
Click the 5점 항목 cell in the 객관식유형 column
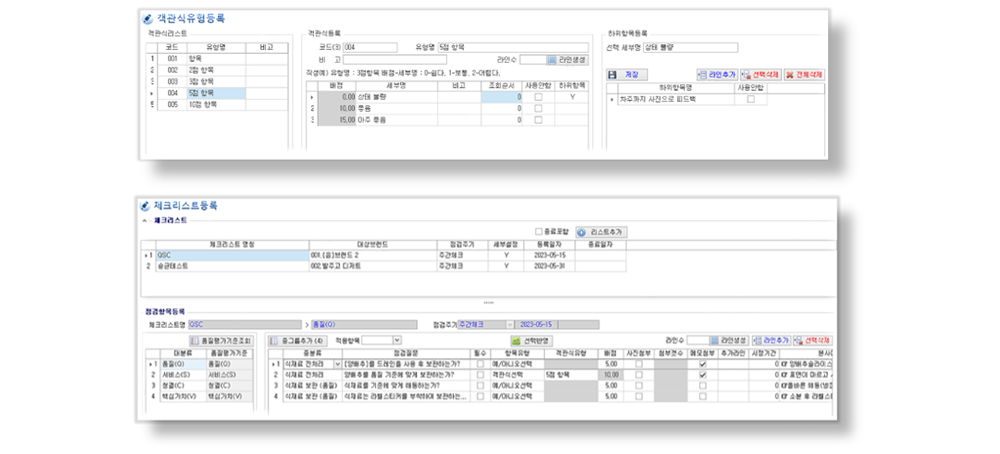click(571, 374)
